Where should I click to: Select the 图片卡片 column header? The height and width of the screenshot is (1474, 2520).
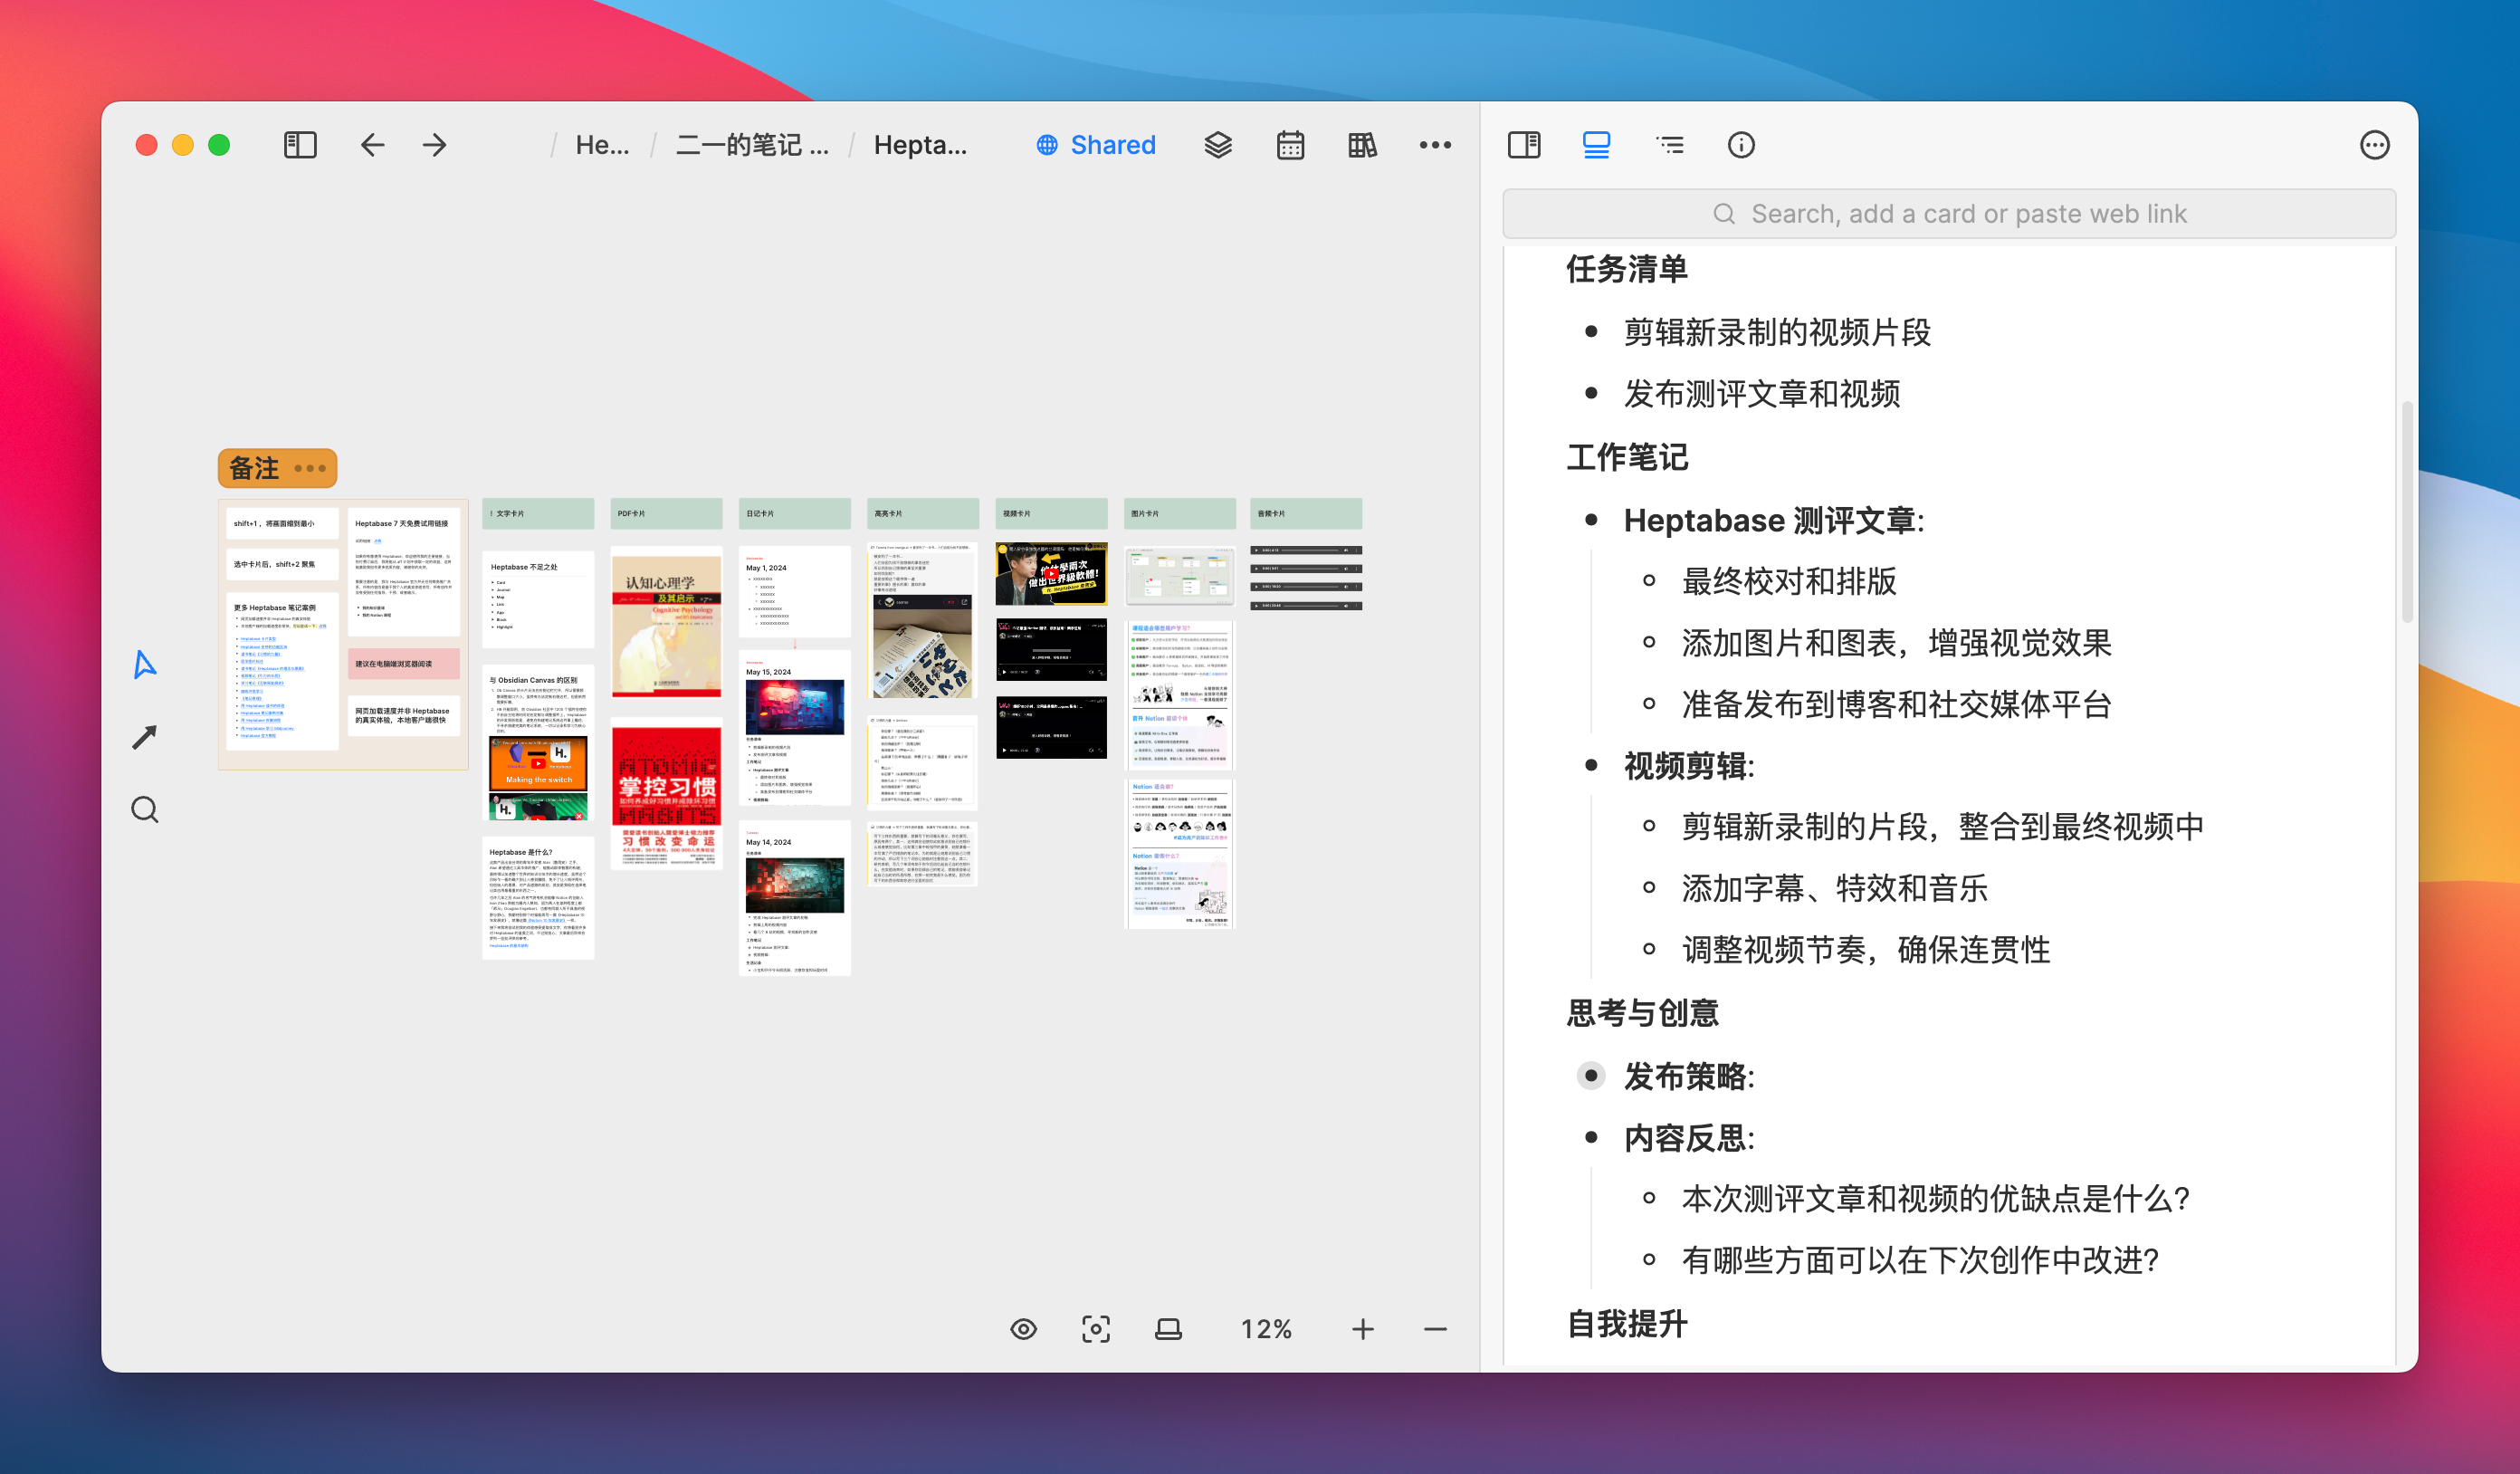point(1179,513)
